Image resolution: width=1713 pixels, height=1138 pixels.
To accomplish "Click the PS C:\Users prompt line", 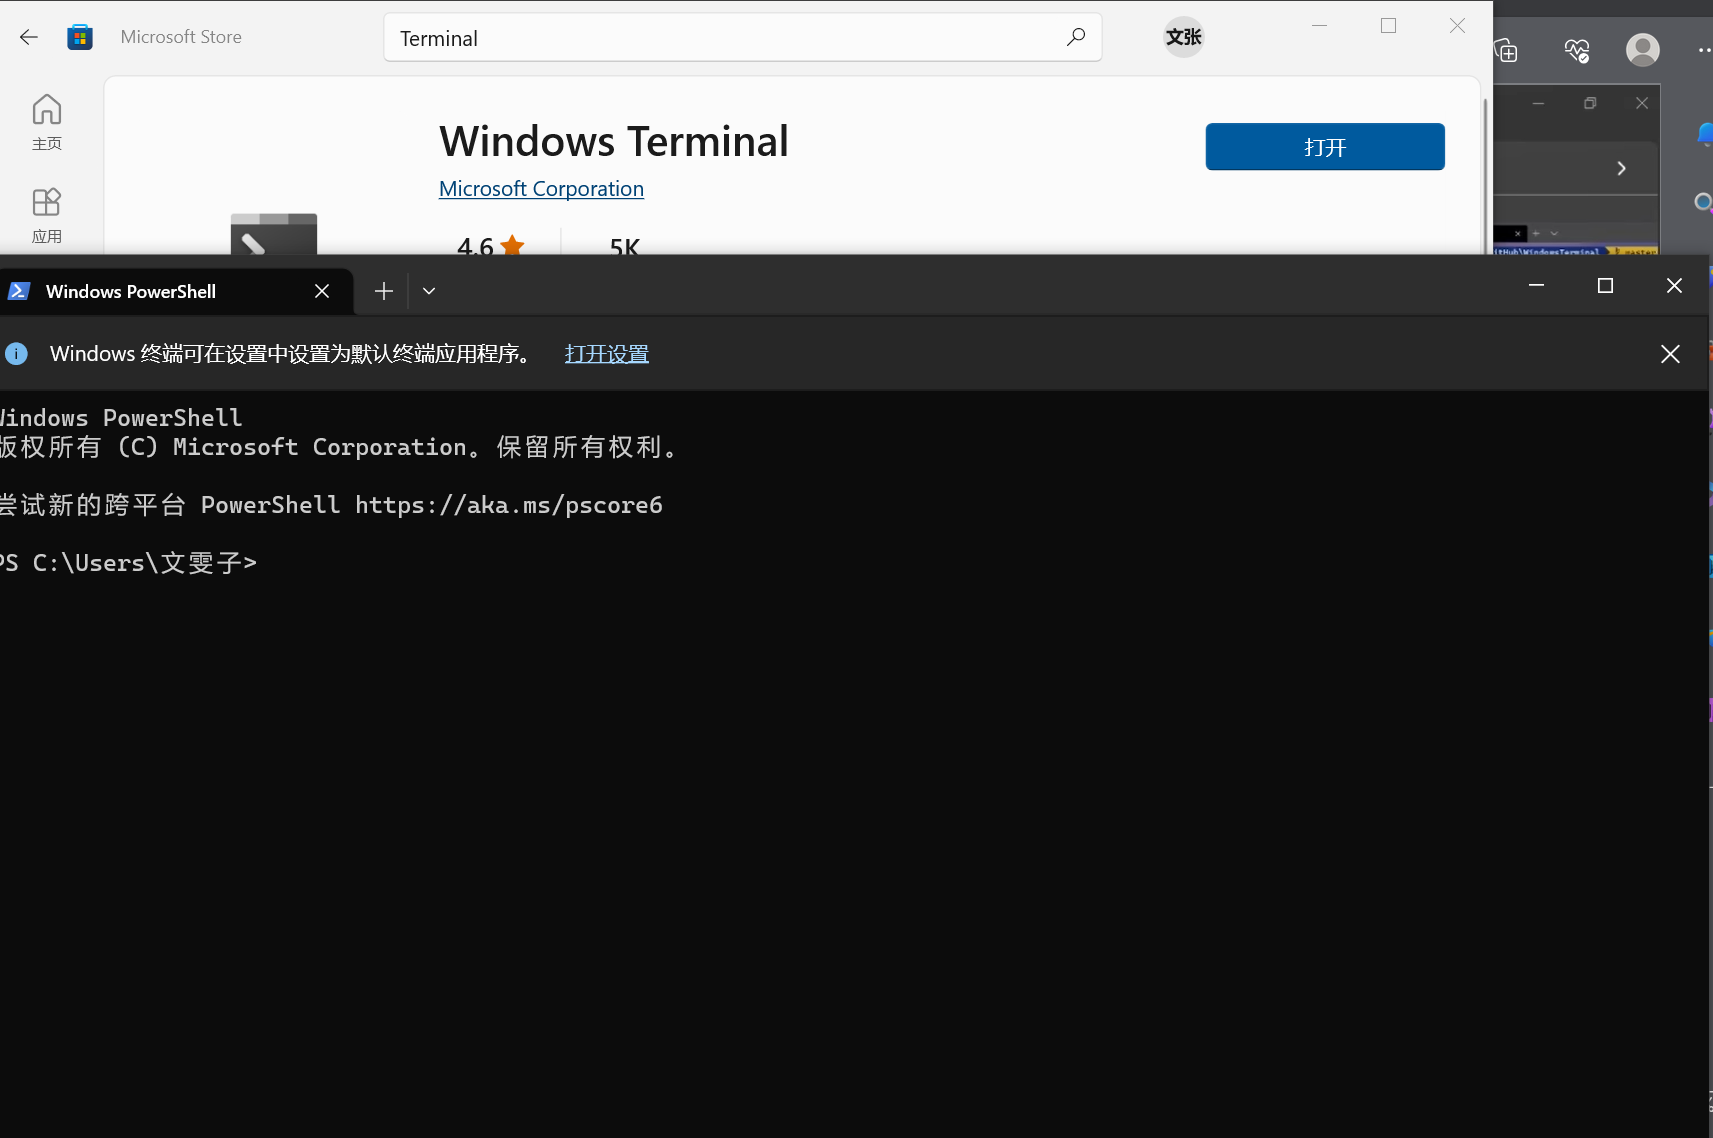I will click(129, 563).
